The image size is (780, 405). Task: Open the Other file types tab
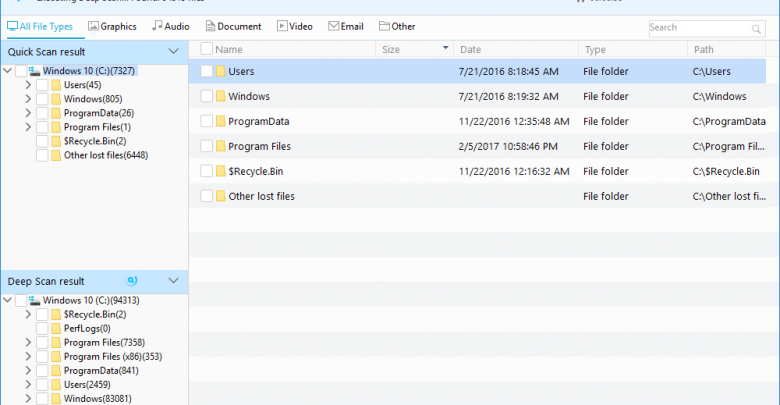tap(397, 26)
